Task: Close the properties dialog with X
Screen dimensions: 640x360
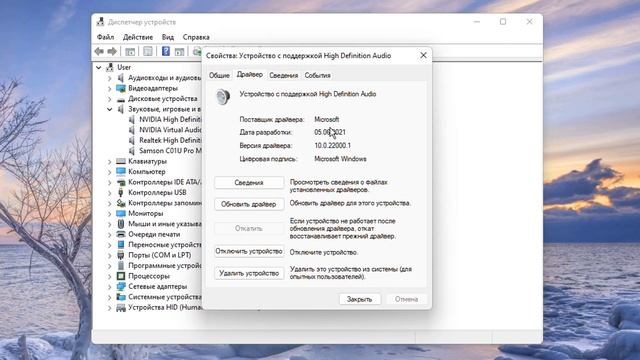Action: 423,55
